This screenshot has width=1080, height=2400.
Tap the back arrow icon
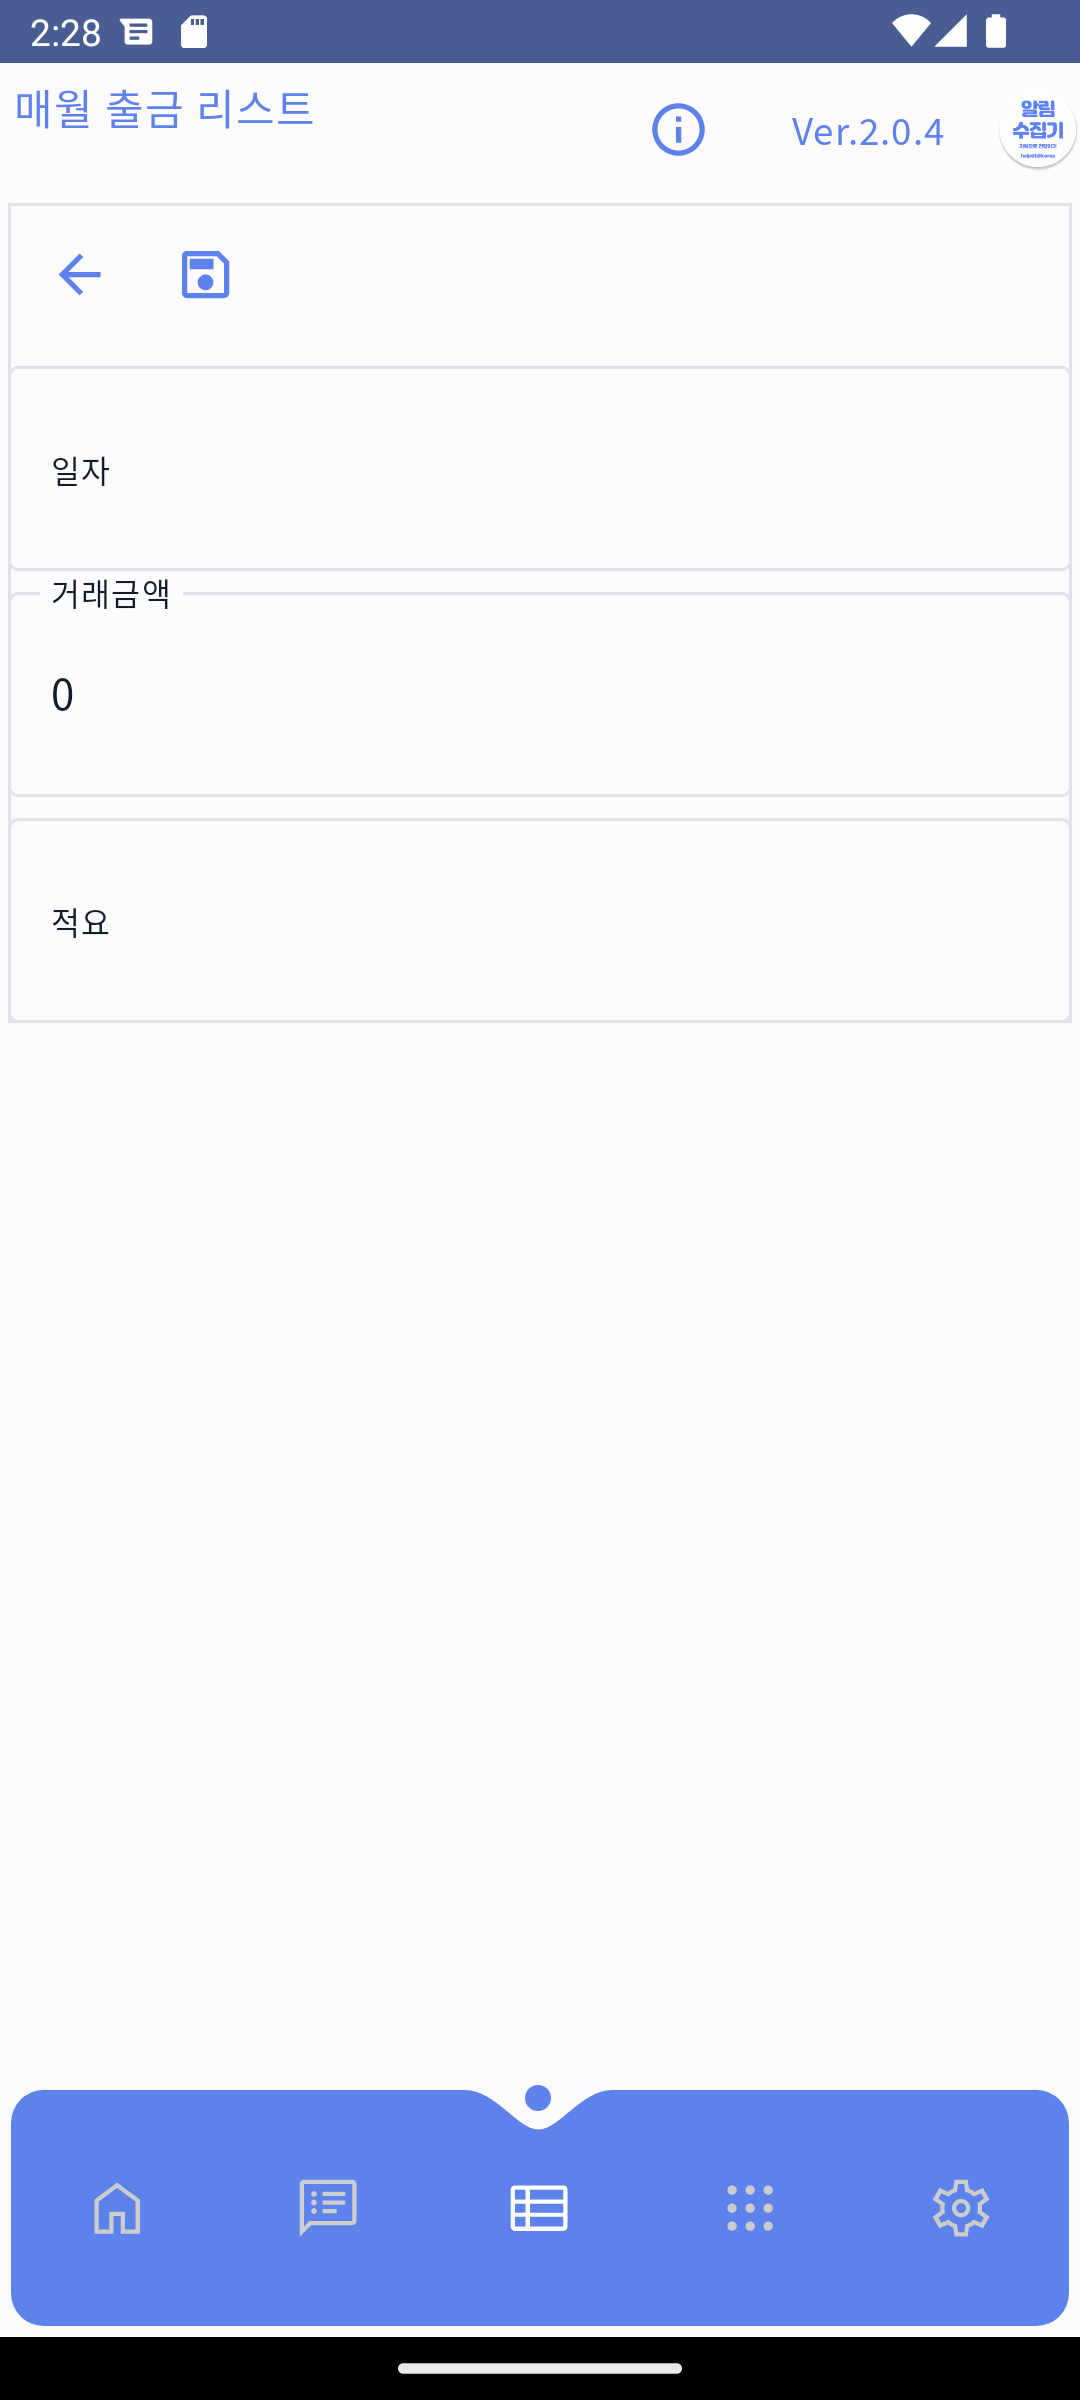pyautogui.click(x=80, y=274)
